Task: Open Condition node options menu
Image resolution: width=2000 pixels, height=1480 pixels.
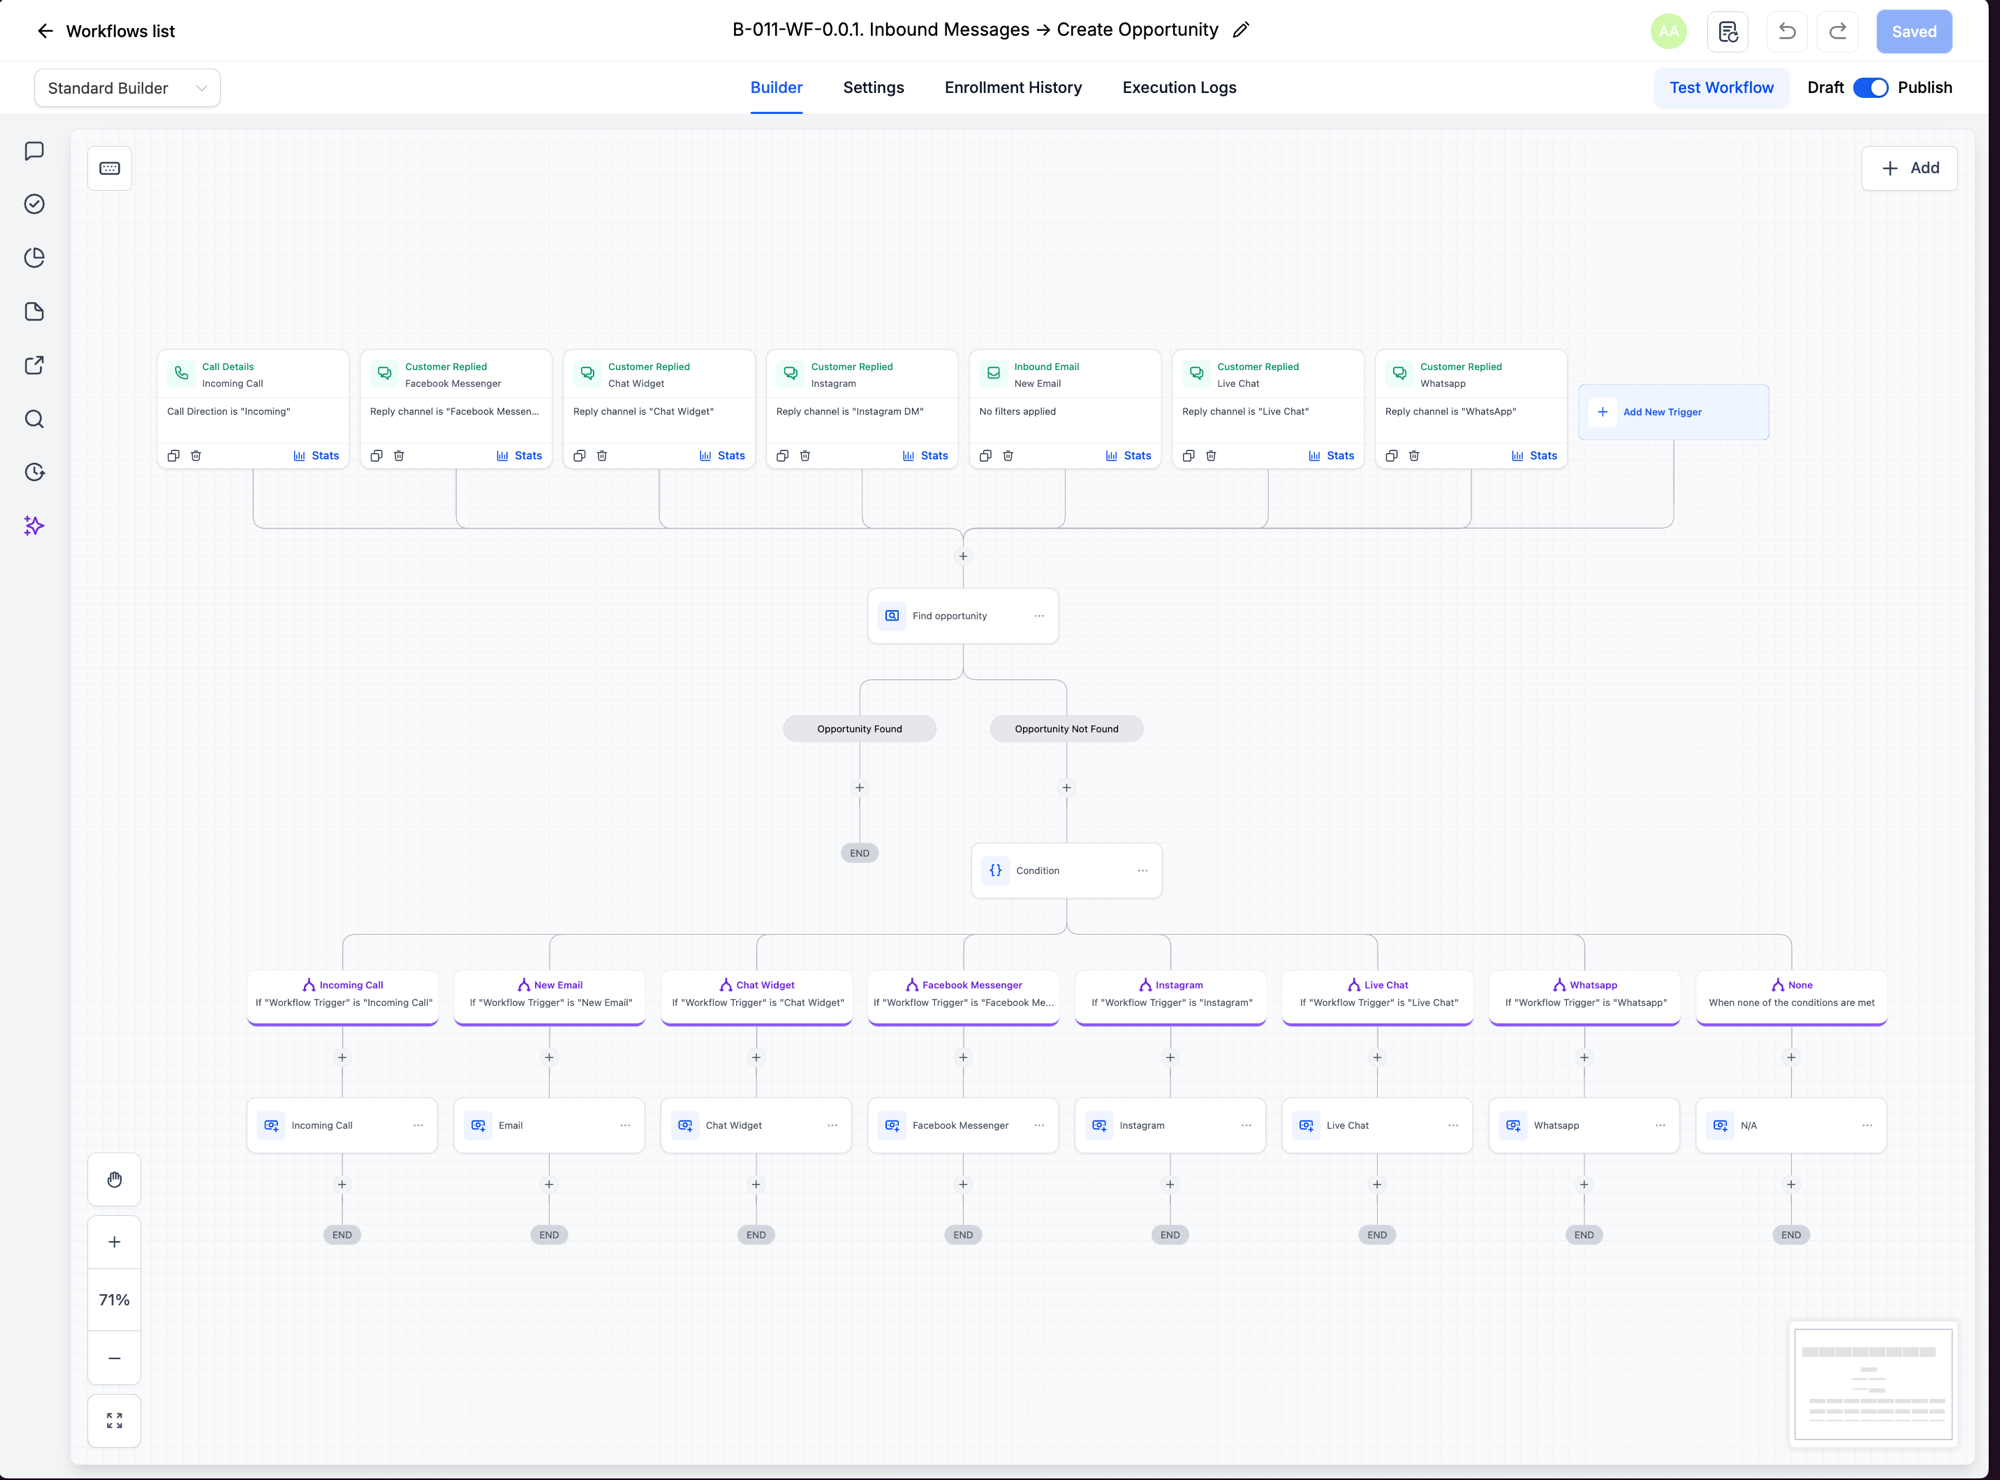Action: click(x=1142, y=871)
